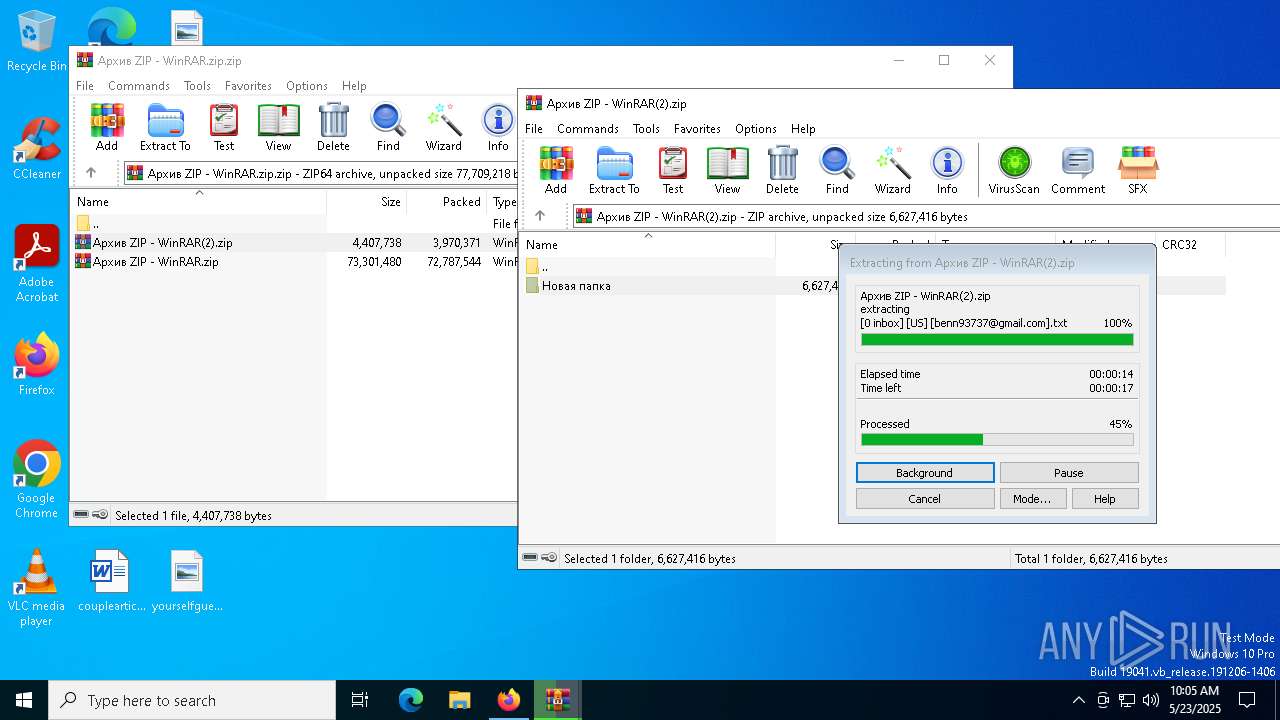This screenshot has width=1280, height=720.
Task: Open Wizard in WinRAR(2).zip window
Action: 892,169
